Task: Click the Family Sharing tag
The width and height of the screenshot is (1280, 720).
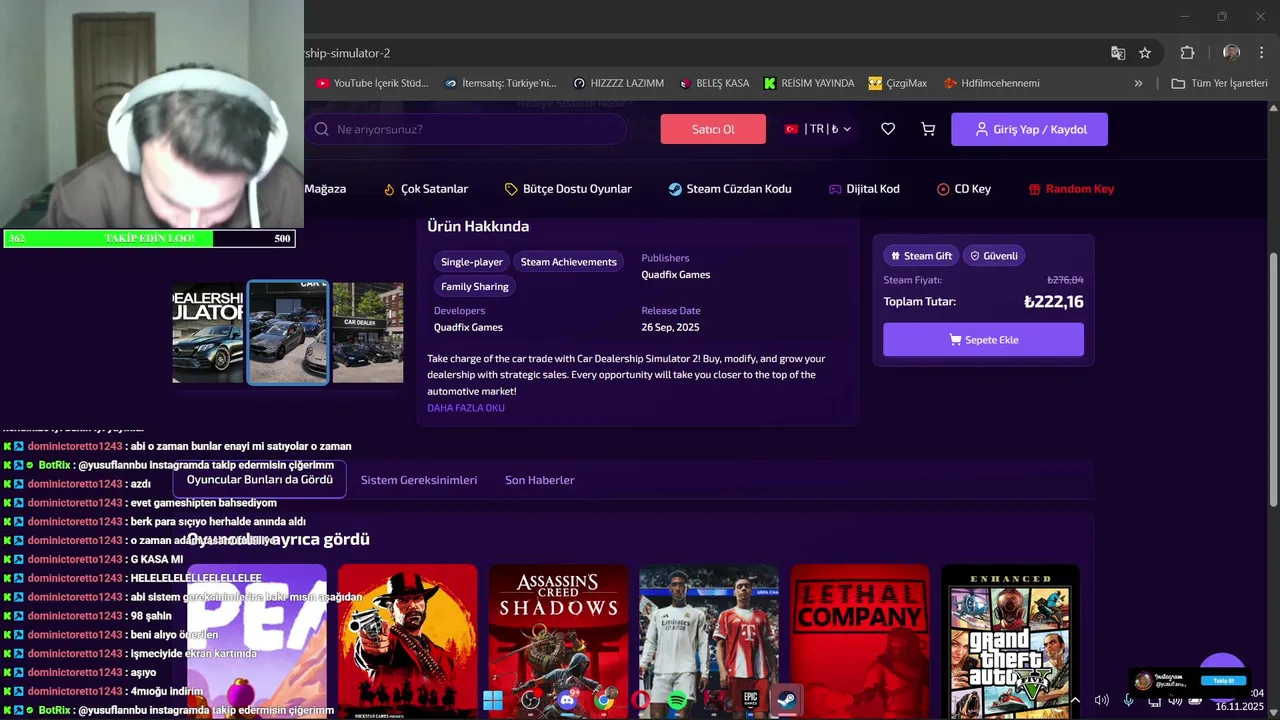Action: click(475, 287)
